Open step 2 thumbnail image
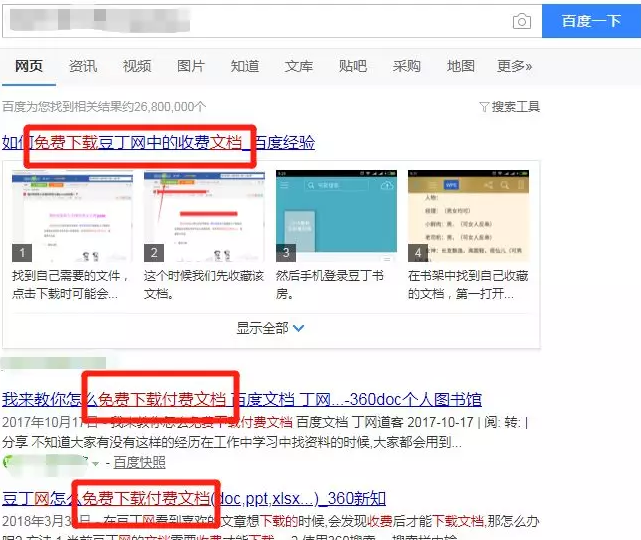 coord(204,216)
